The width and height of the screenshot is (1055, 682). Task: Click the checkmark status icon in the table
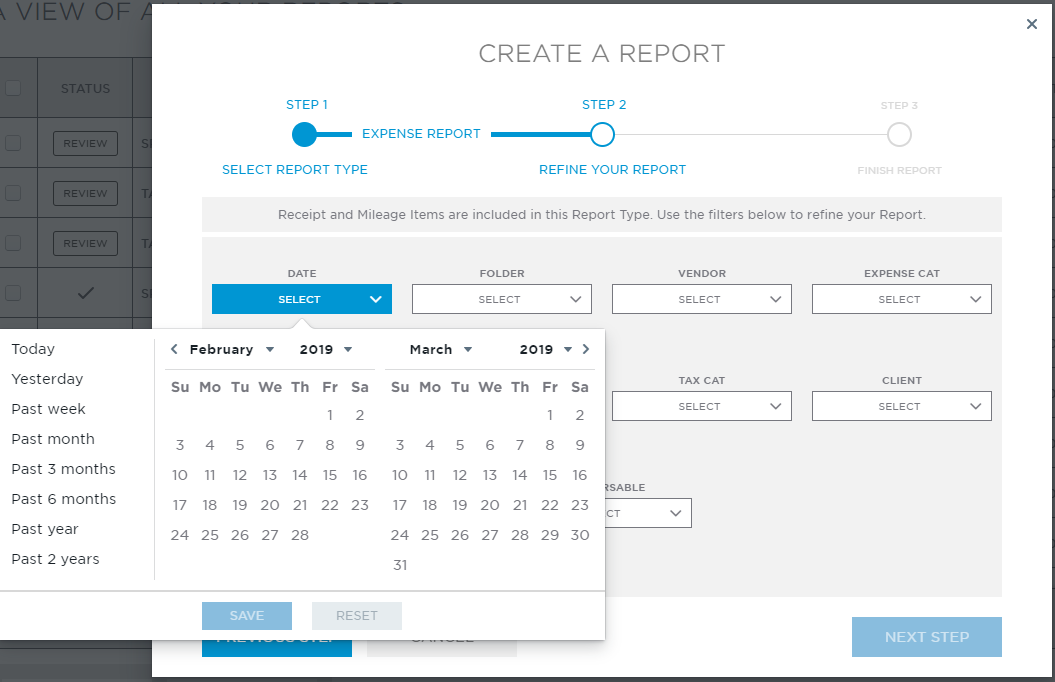point(85,292)
